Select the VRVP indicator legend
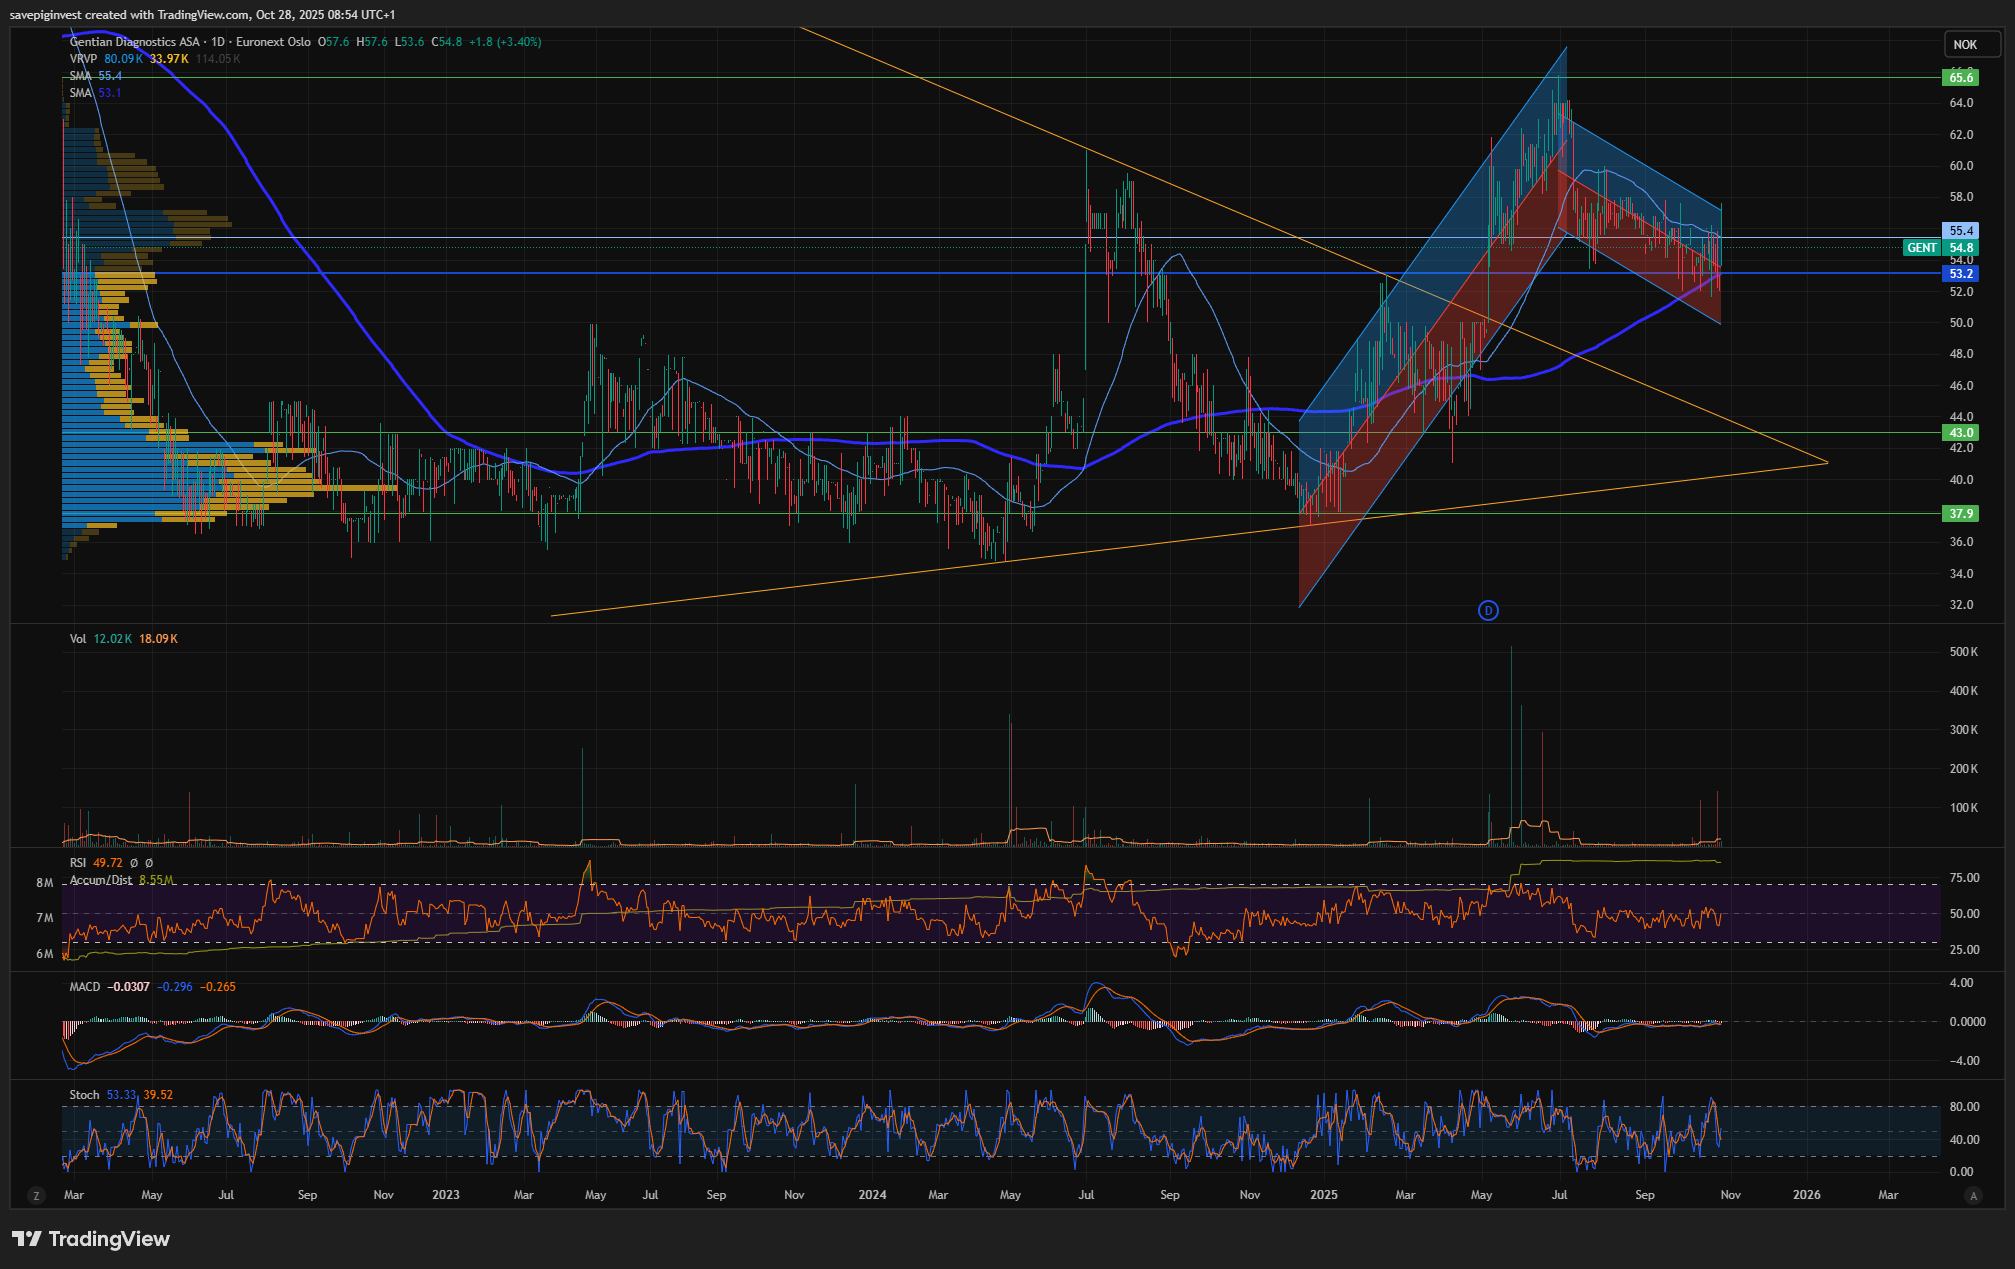 tap(83, 59)
